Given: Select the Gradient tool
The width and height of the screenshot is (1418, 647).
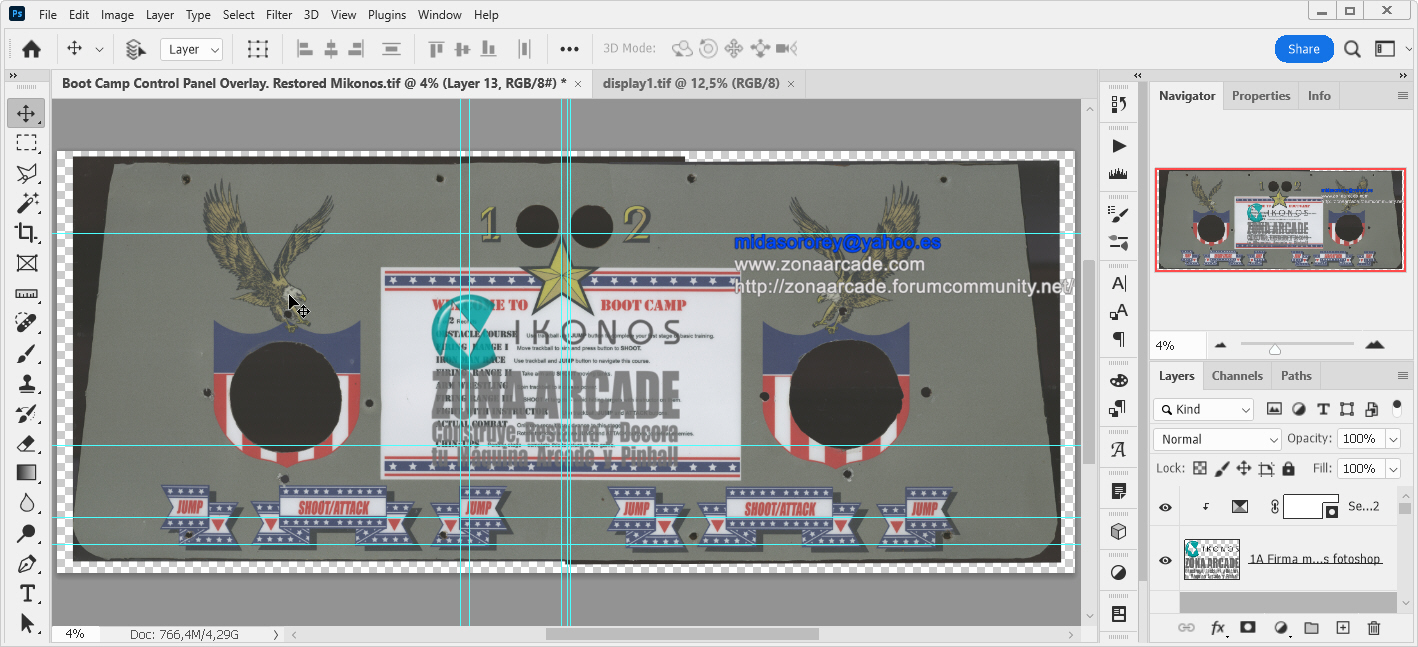Looking at the screenshot, I should [26, 472].
